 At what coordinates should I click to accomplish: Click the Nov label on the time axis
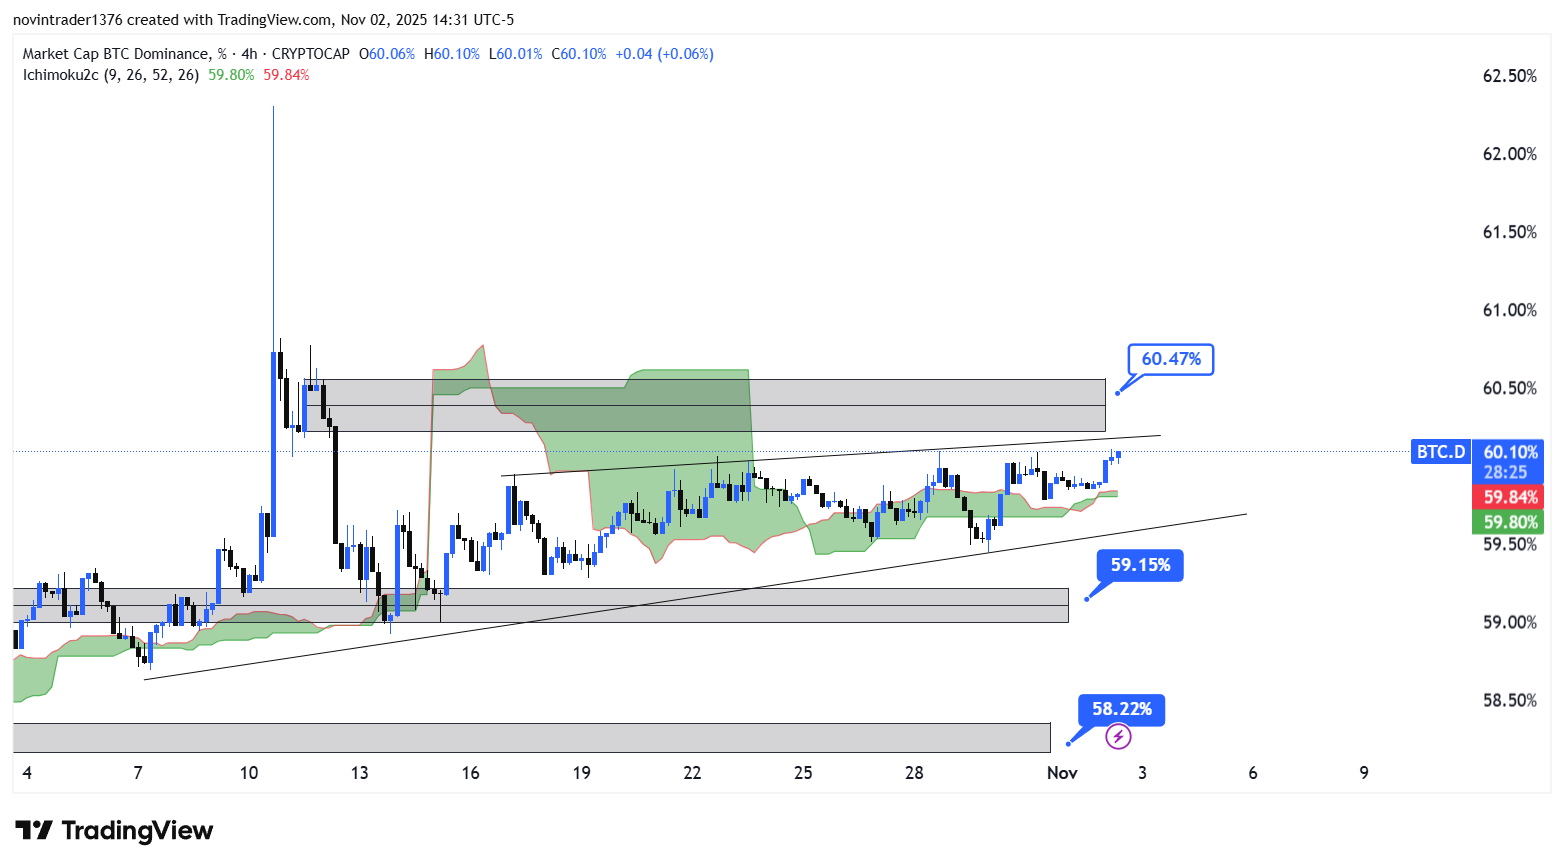tap(1061, 772)
